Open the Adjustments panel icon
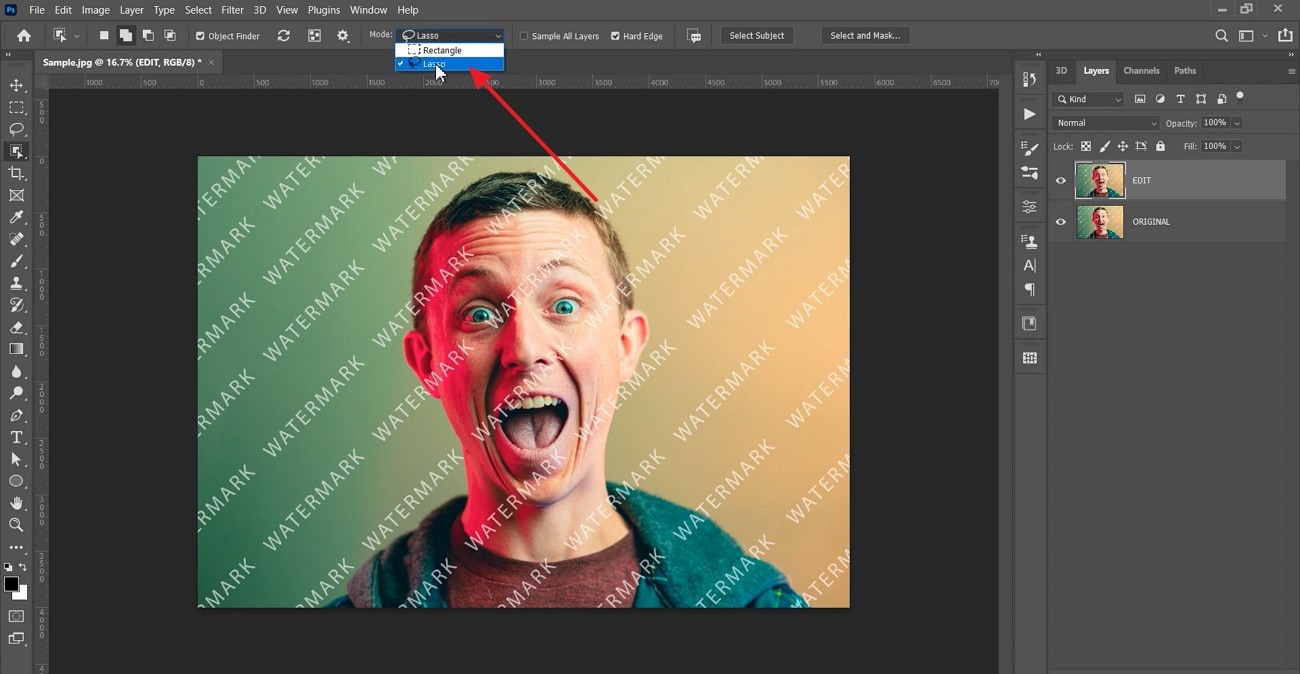The height and width of the screenshot is (674, 1300). (1029, 207)
